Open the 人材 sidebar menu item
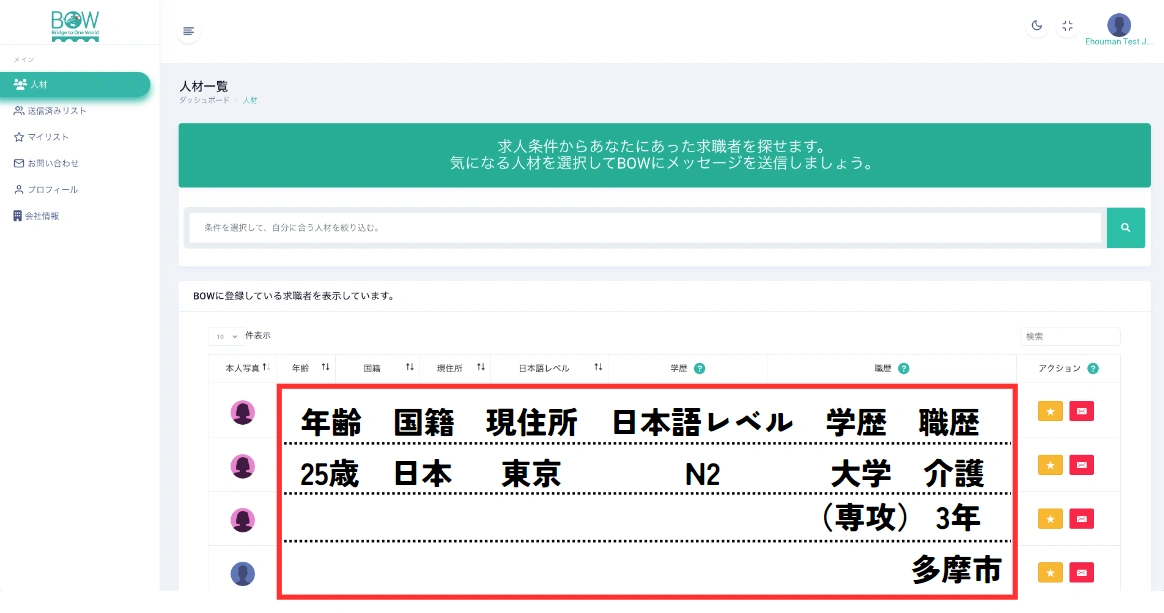This screenshot has width=1164, height=613. [75, 85]
